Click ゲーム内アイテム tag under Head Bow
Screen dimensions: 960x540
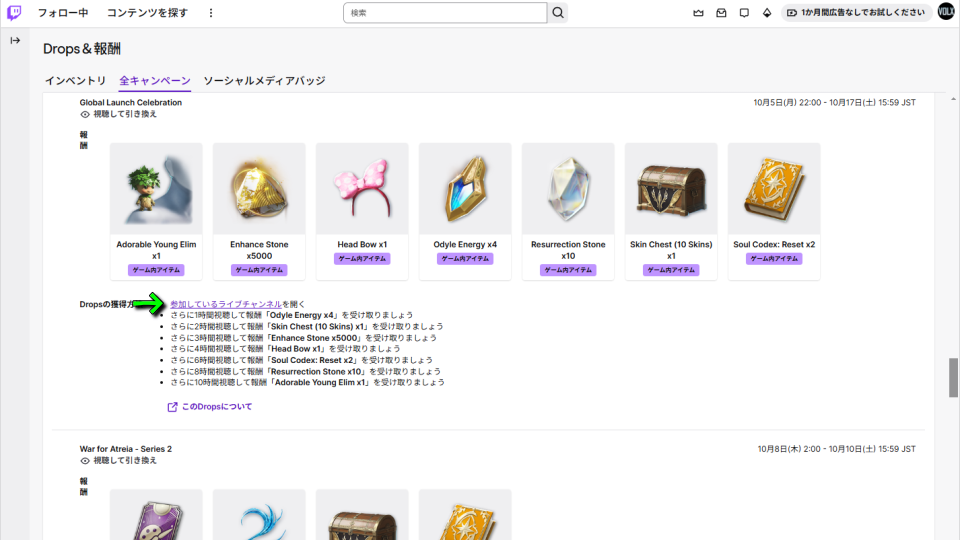pyautogui.click(x=362, y=259)
